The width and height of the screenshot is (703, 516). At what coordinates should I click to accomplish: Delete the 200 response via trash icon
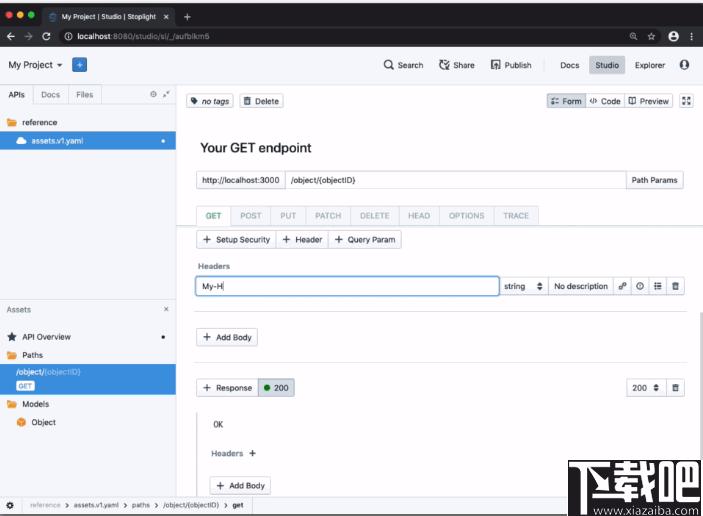coord(675,388)
